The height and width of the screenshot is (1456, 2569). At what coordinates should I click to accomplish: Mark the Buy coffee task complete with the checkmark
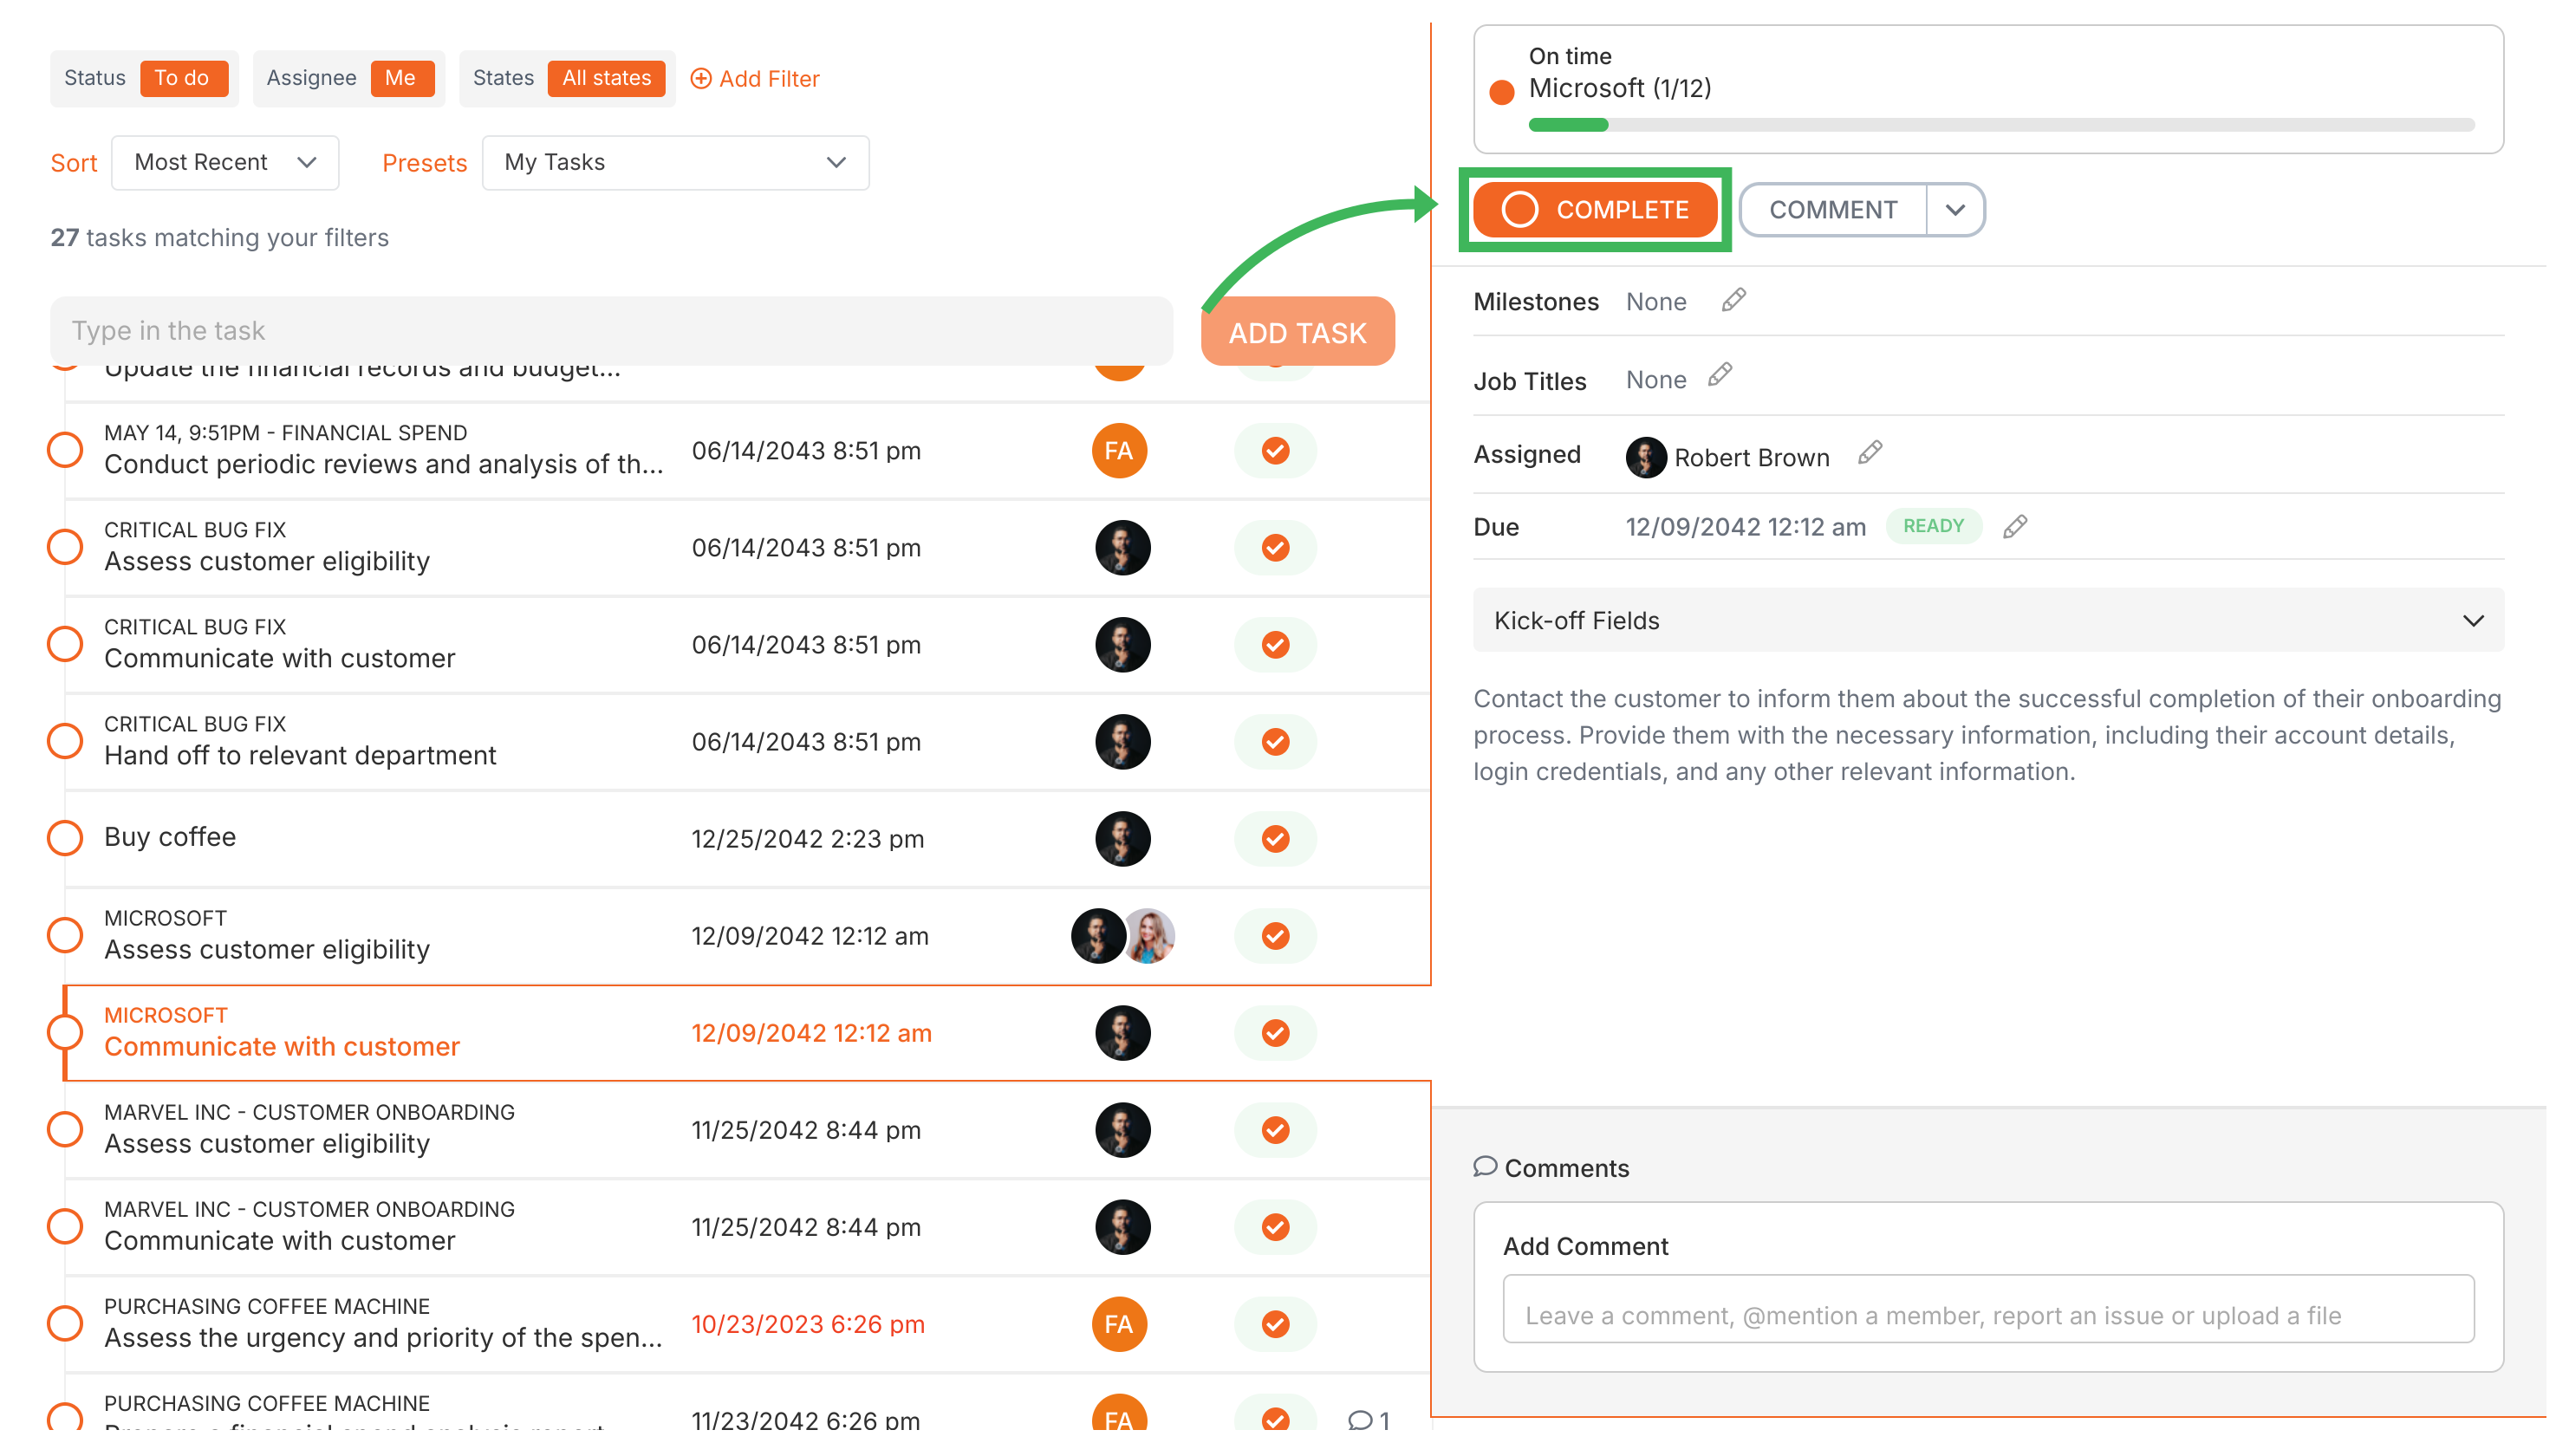point(1274,839)
